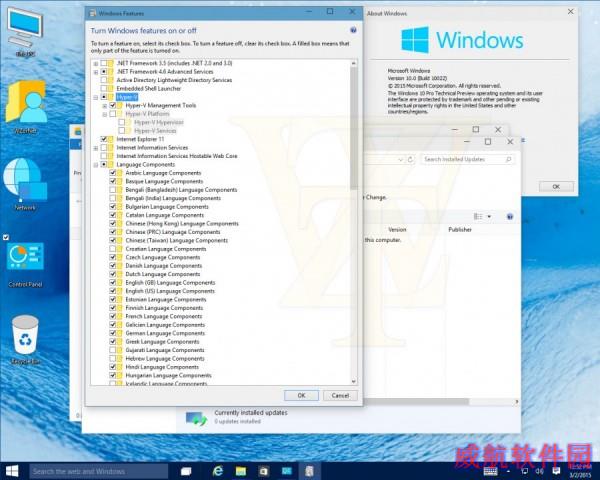The height and width of the screenshot is (480, 600).
Task: Click the view options icon in Installed Updates
Action: (478, 217)
